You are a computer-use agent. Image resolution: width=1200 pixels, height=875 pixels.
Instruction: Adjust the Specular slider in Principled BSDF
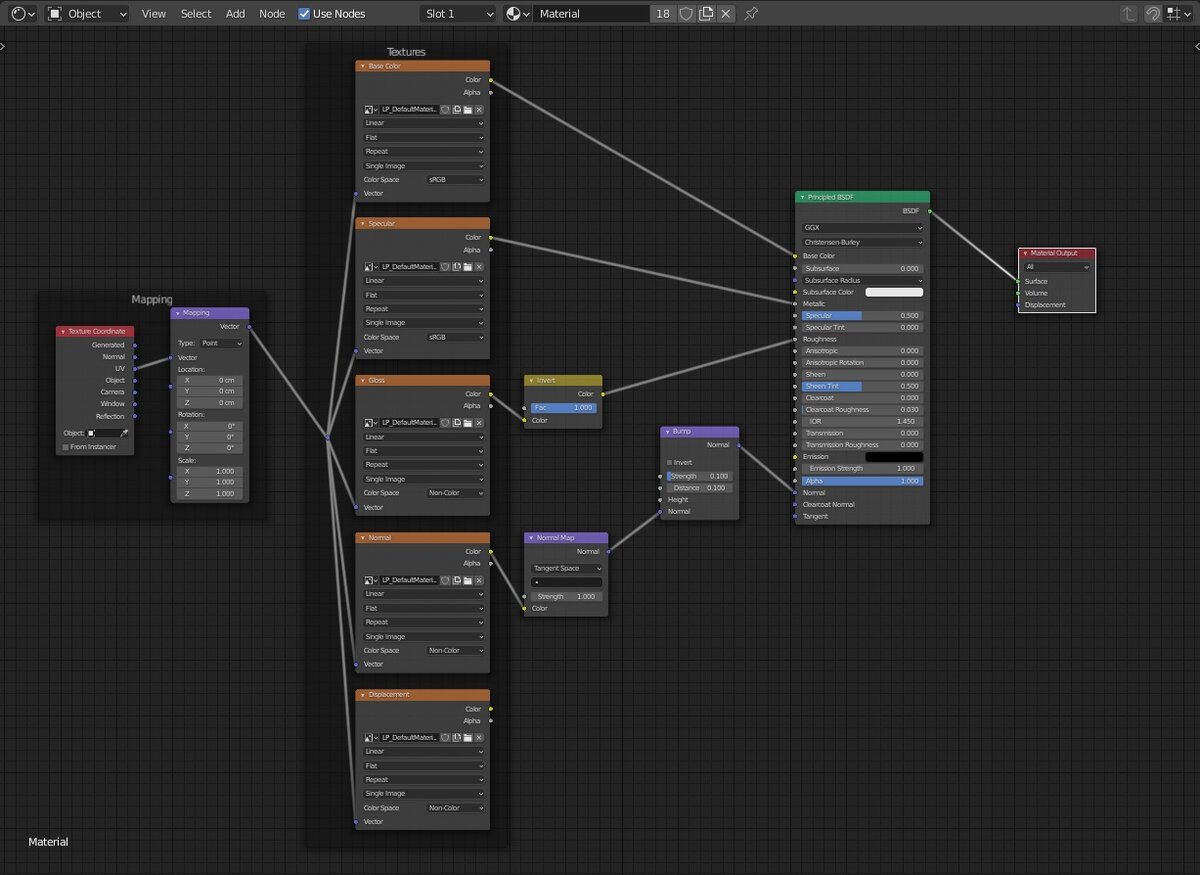(863, 316)
